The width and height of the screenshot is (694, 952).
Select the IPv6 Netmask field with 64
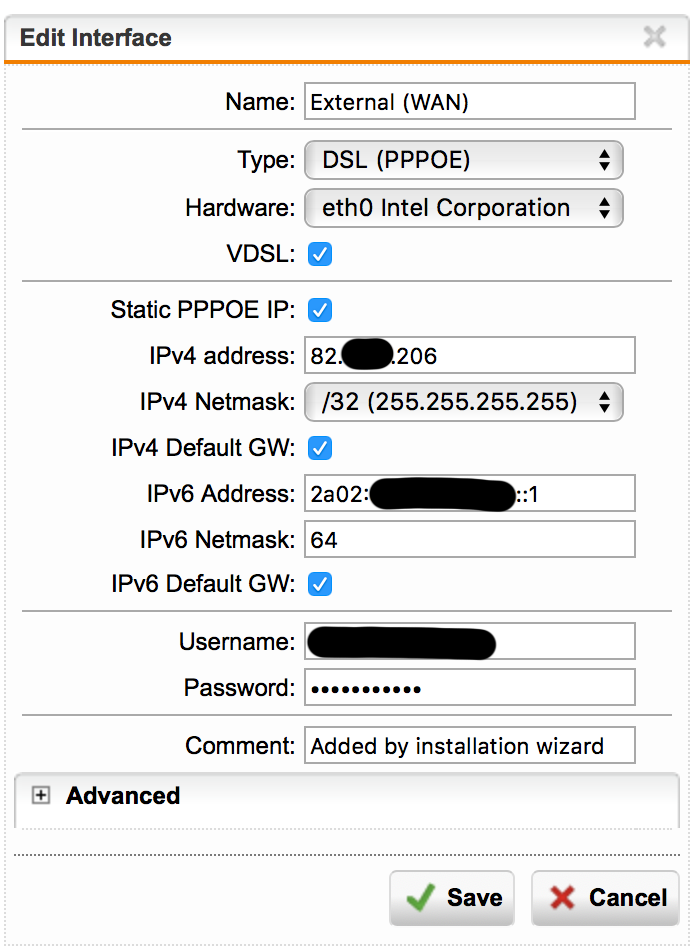(x=470, y=539)
